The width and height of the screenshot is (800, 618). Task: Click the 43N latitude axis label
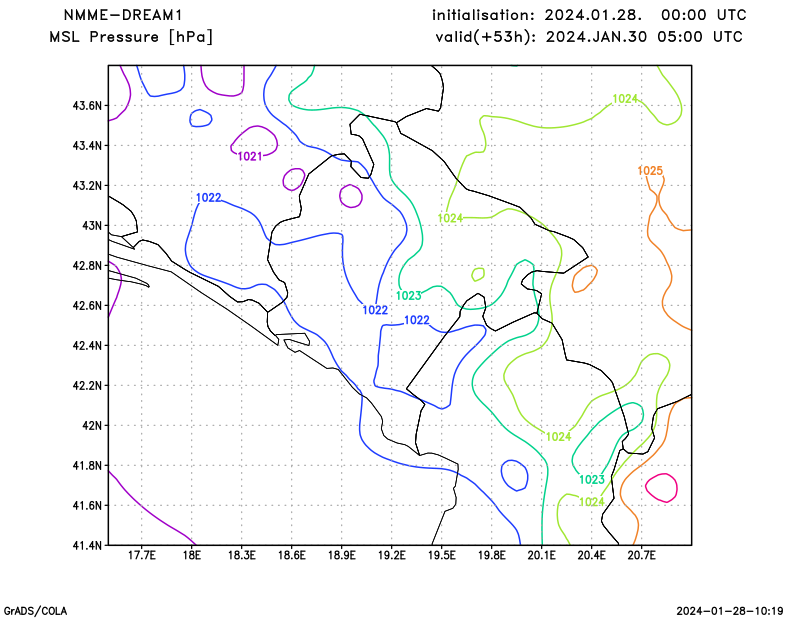92,226
